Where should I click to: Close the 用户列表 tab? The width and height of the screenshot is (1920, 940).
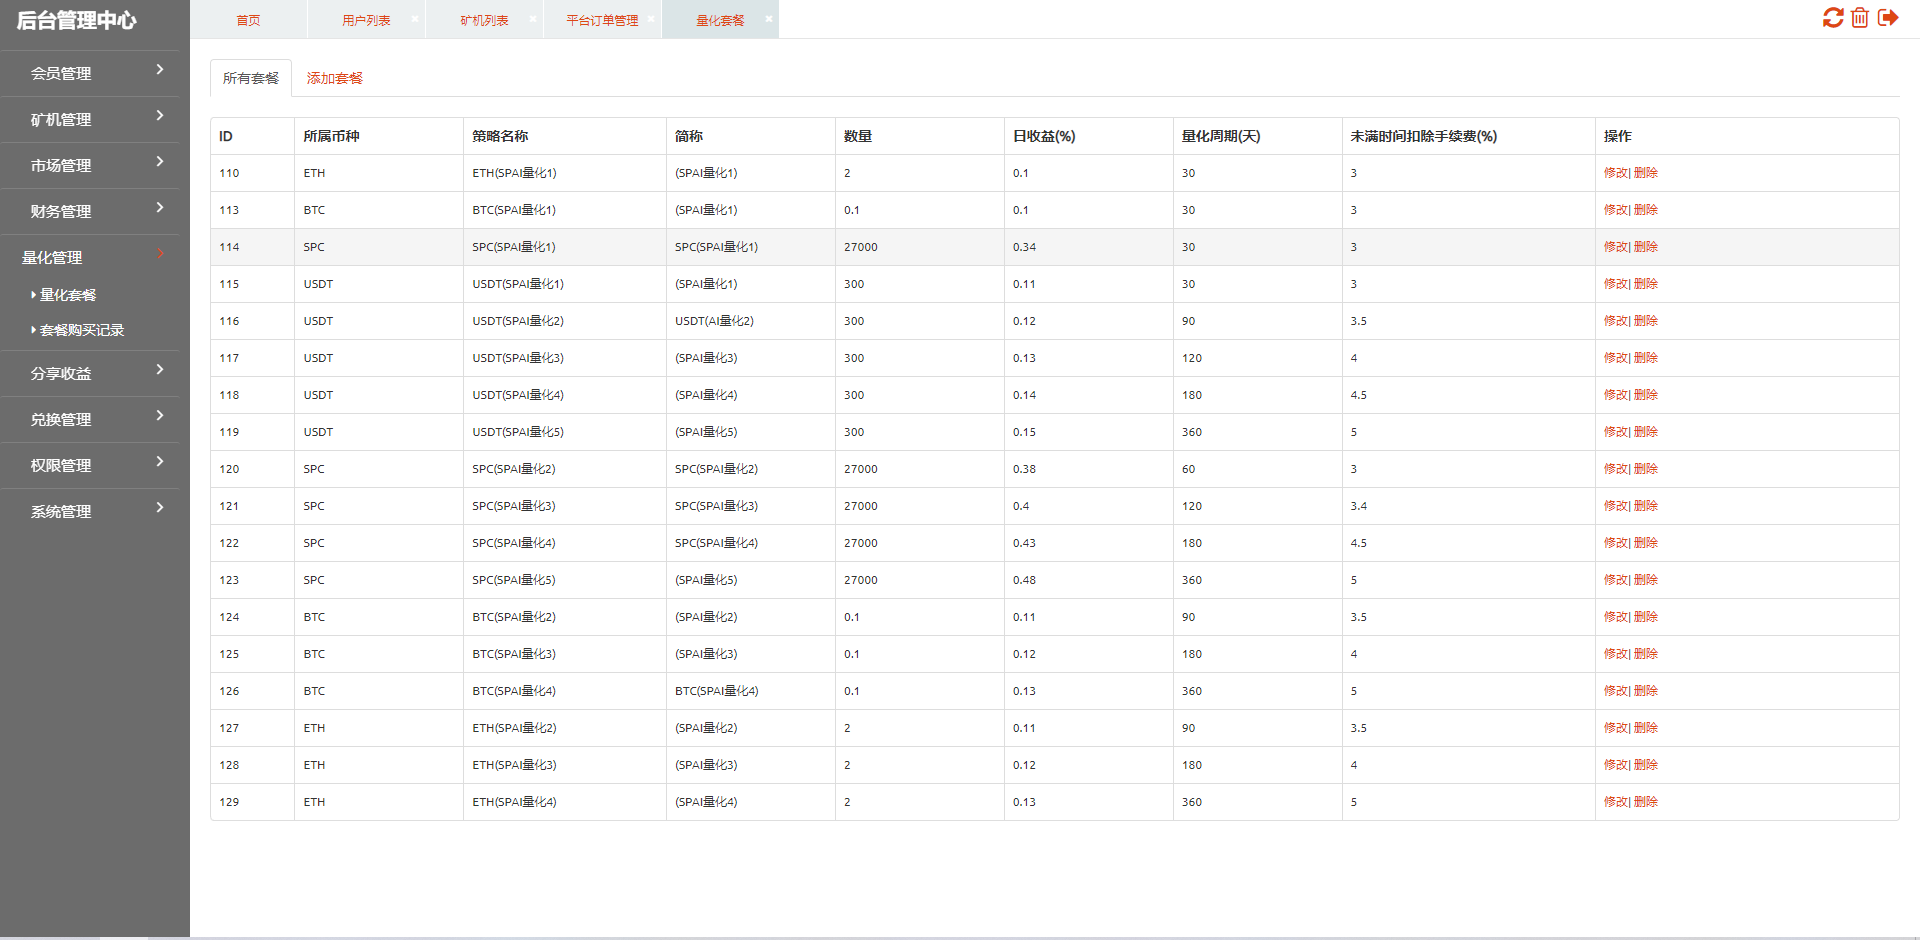pyautogui.click(x=415, y=19)
